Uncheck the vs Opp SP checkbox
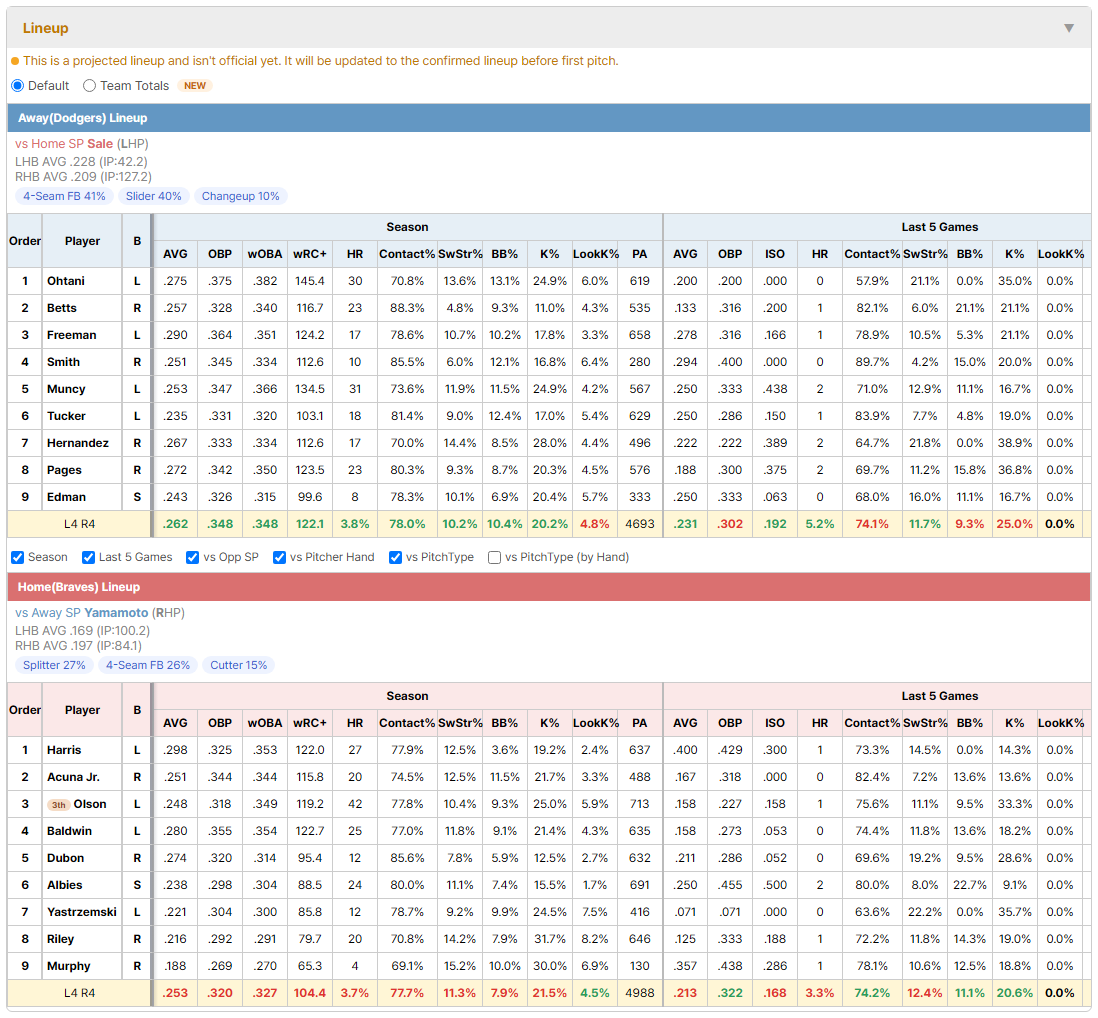 pyautogui.click(x=193, y=557)
